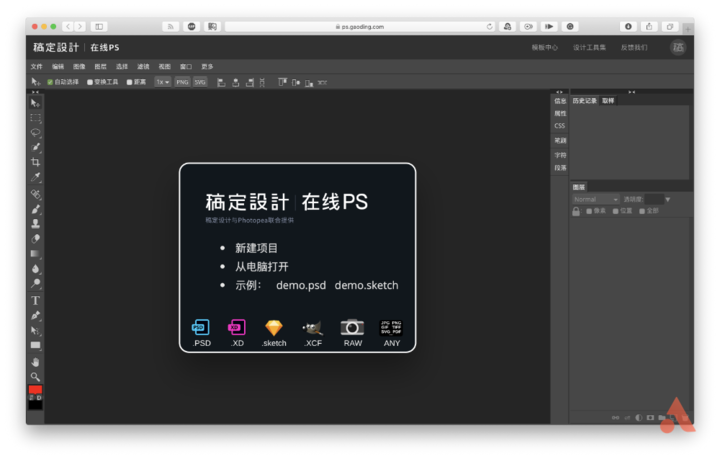The width and height of the screenshot is (720, 459).
Task: Collapse the narrow side panel column arrows
Action: click(559, 92)
